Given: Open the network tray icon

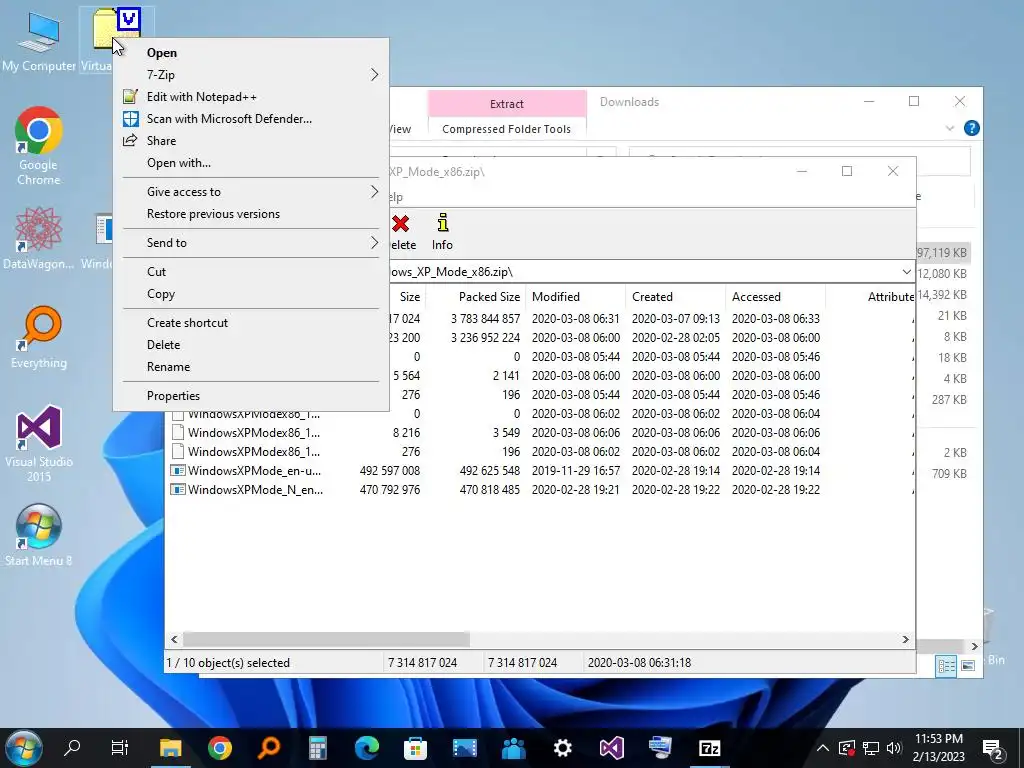Looking at the screenshot, I should (x=871, y=748).
